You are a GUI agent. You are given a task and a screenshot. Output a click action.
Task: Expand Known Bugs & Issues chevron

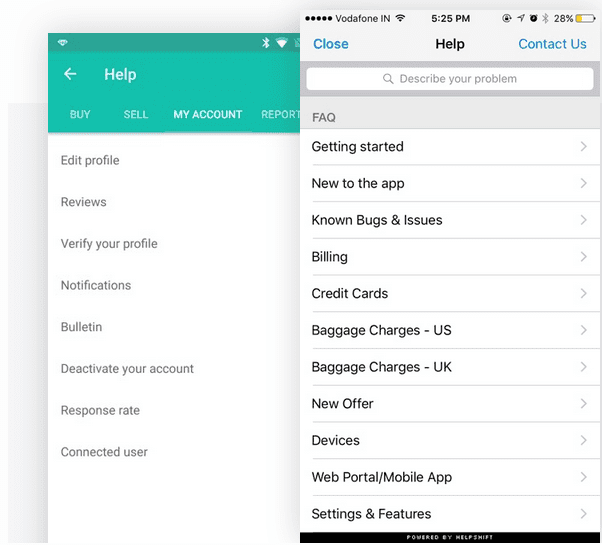tap(583, 220)
